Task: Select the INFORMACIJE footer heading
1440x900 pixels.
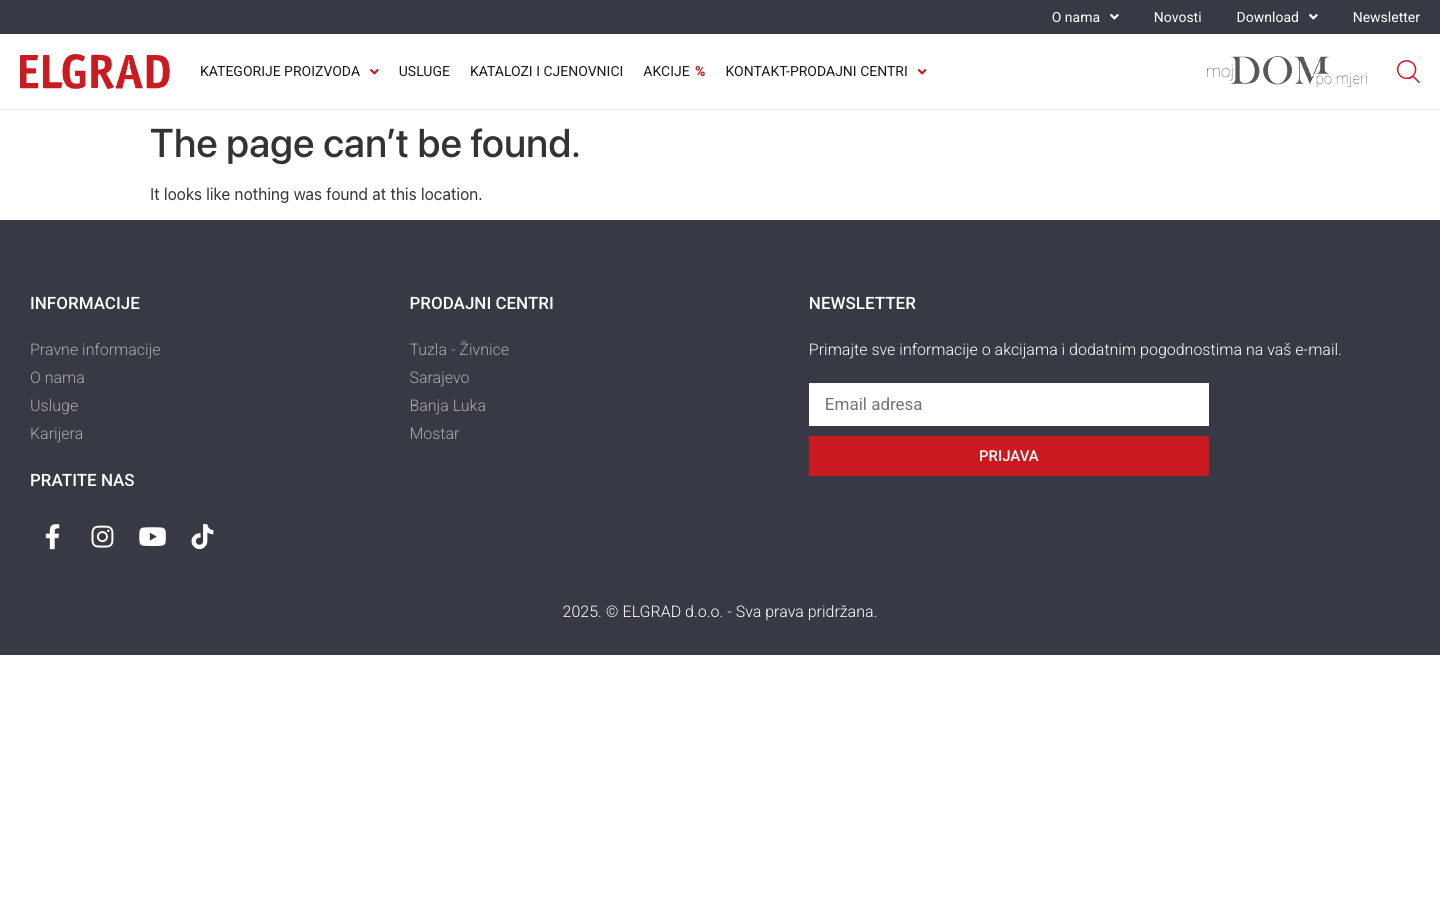Action: tap(85, 303)
